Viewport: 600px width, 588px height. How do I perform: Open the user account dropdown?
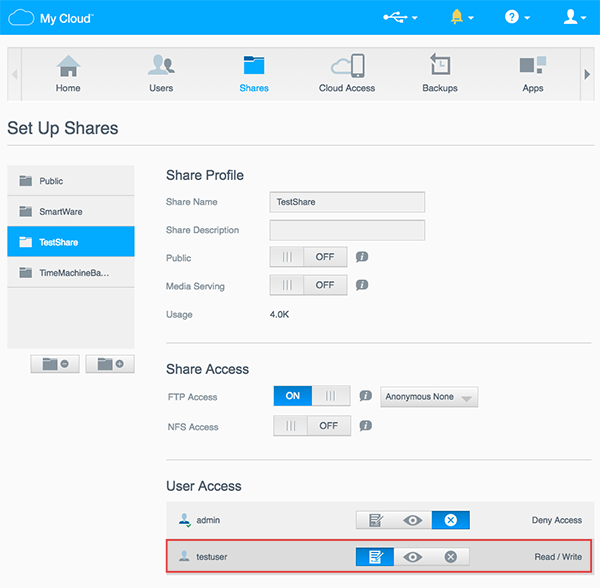(x=574, y=17)
